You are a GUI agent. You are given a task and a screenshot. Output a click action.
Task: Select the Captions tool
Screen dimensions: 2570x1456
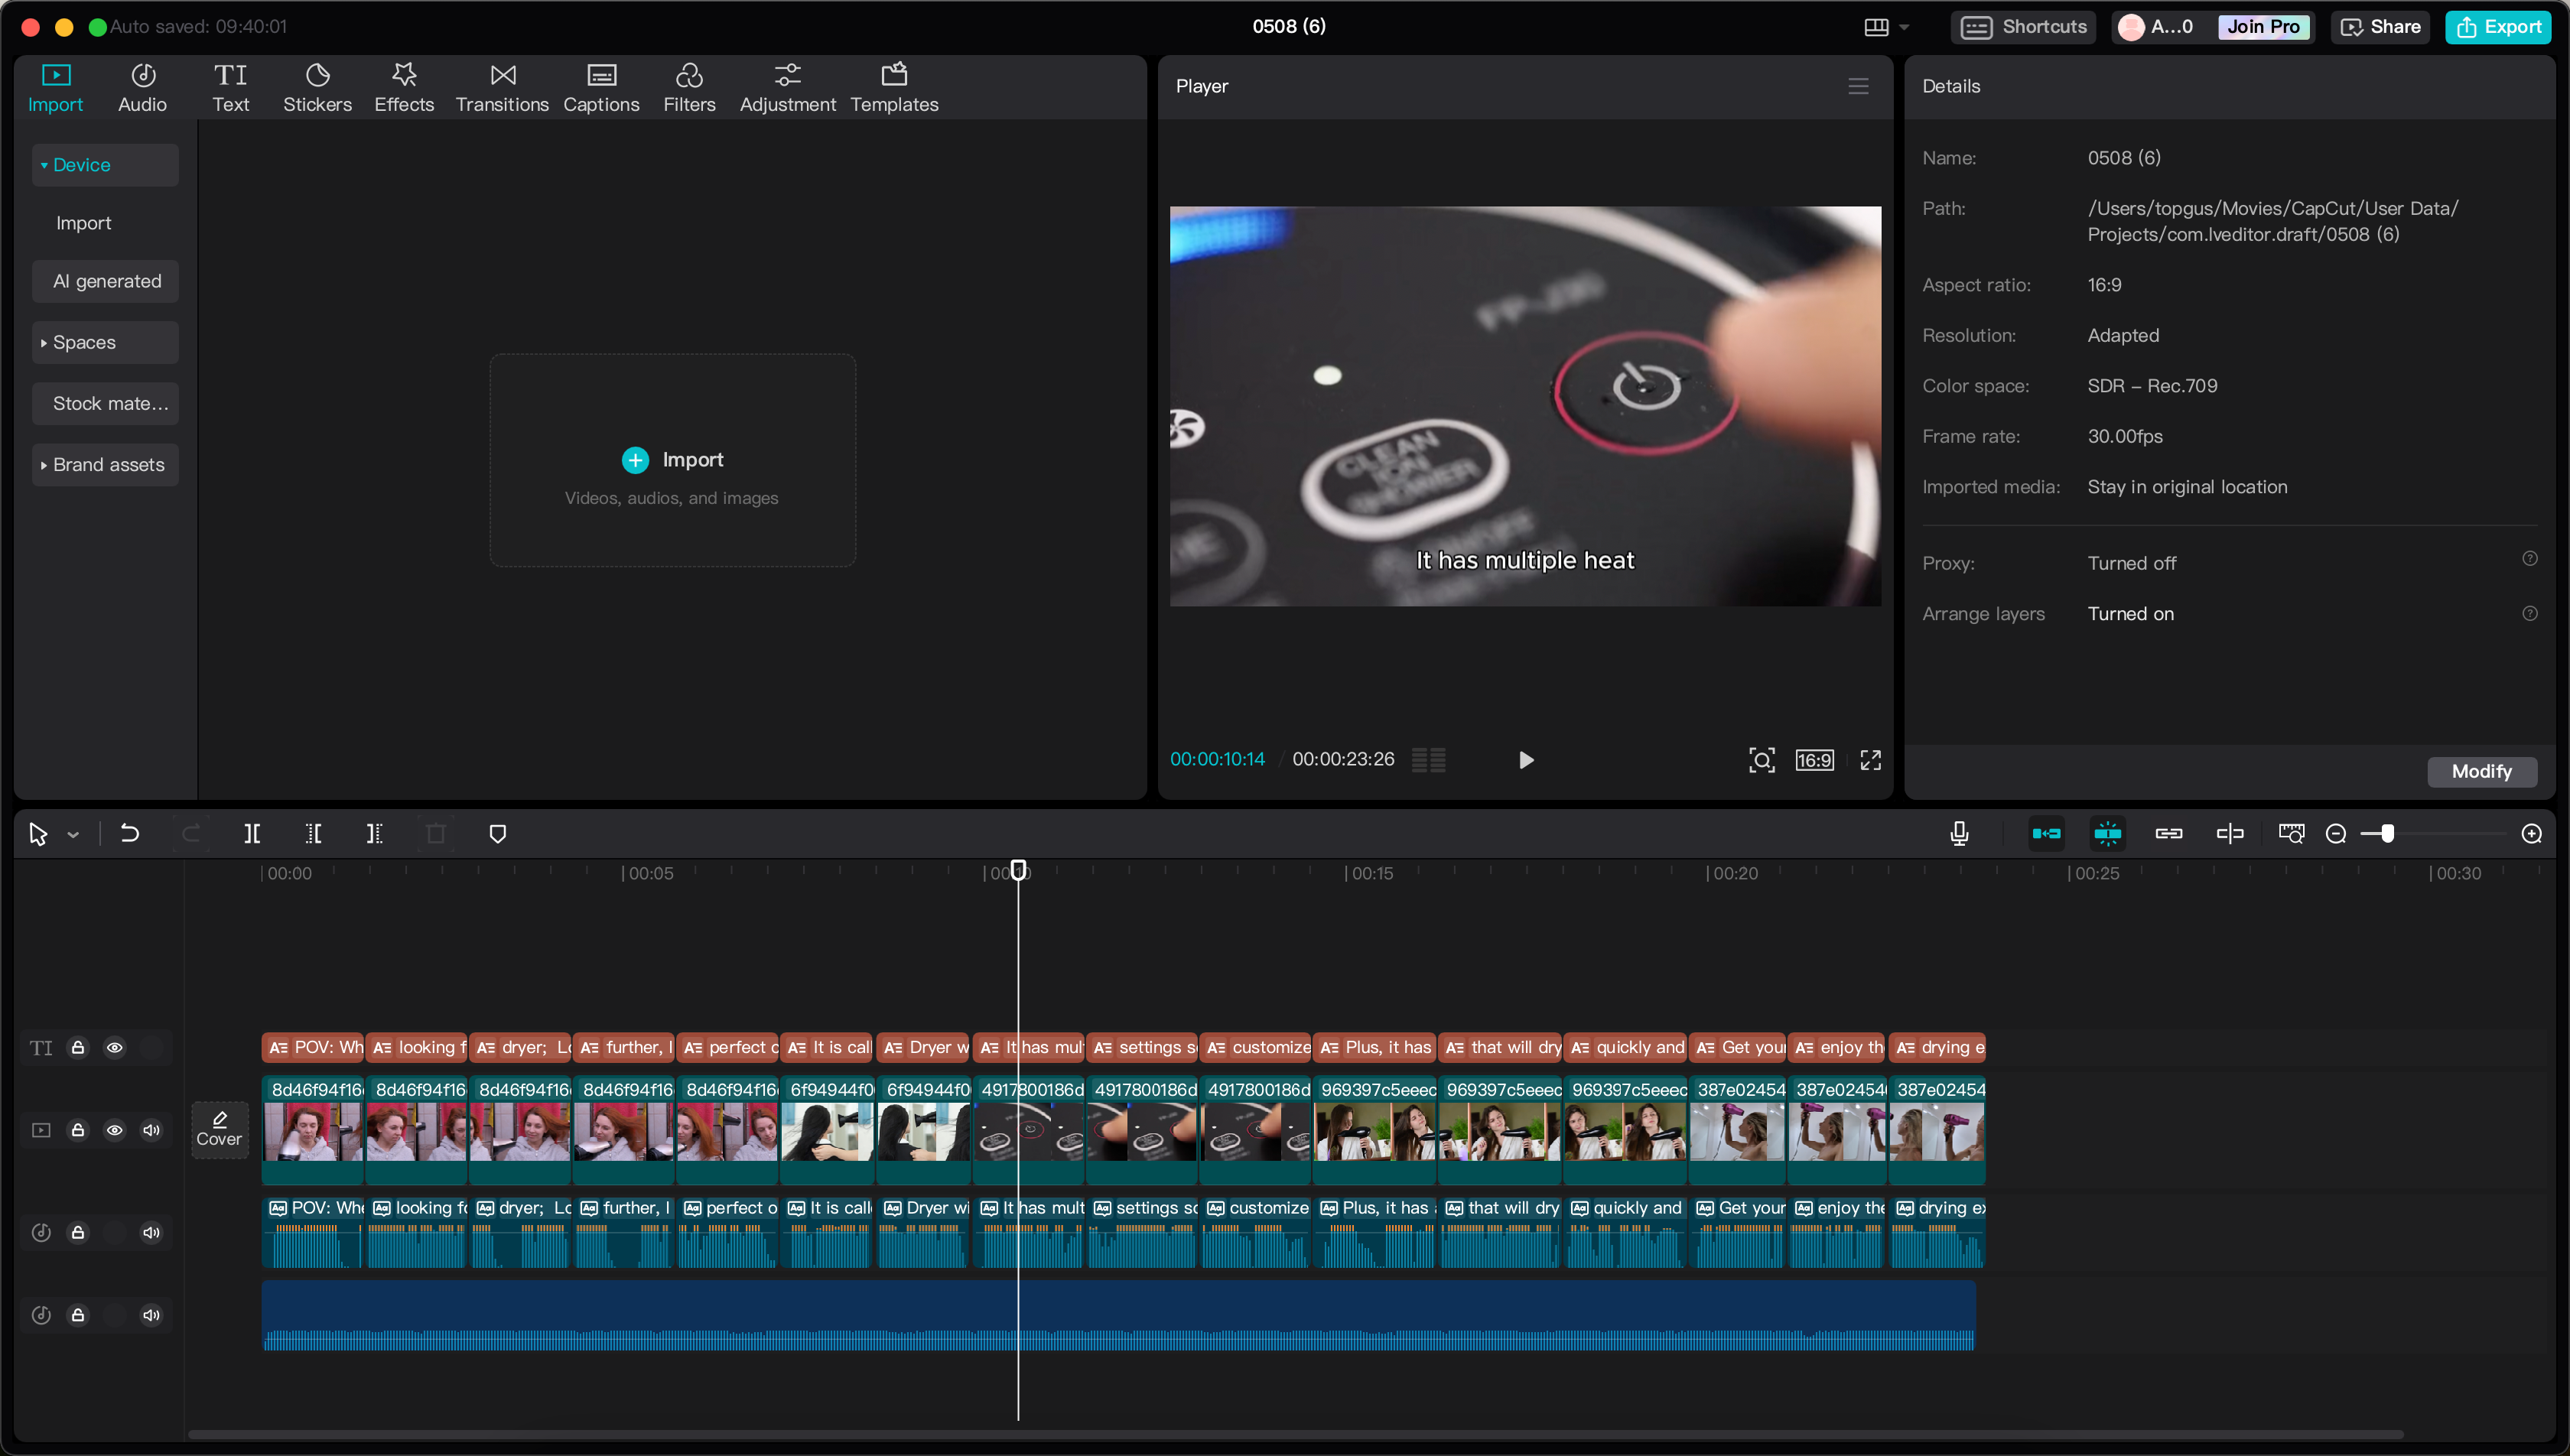tap(601, 86)
